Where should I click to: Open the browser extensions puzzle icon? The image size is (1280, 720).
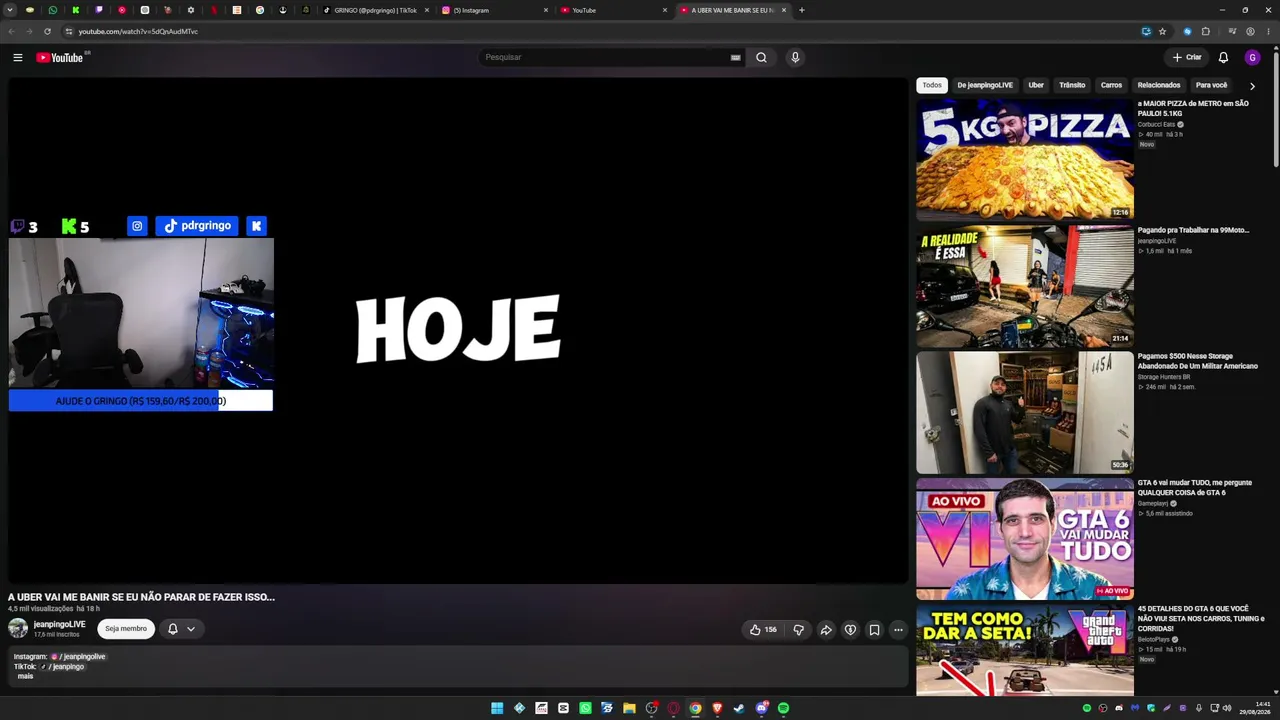(1206, 31)
